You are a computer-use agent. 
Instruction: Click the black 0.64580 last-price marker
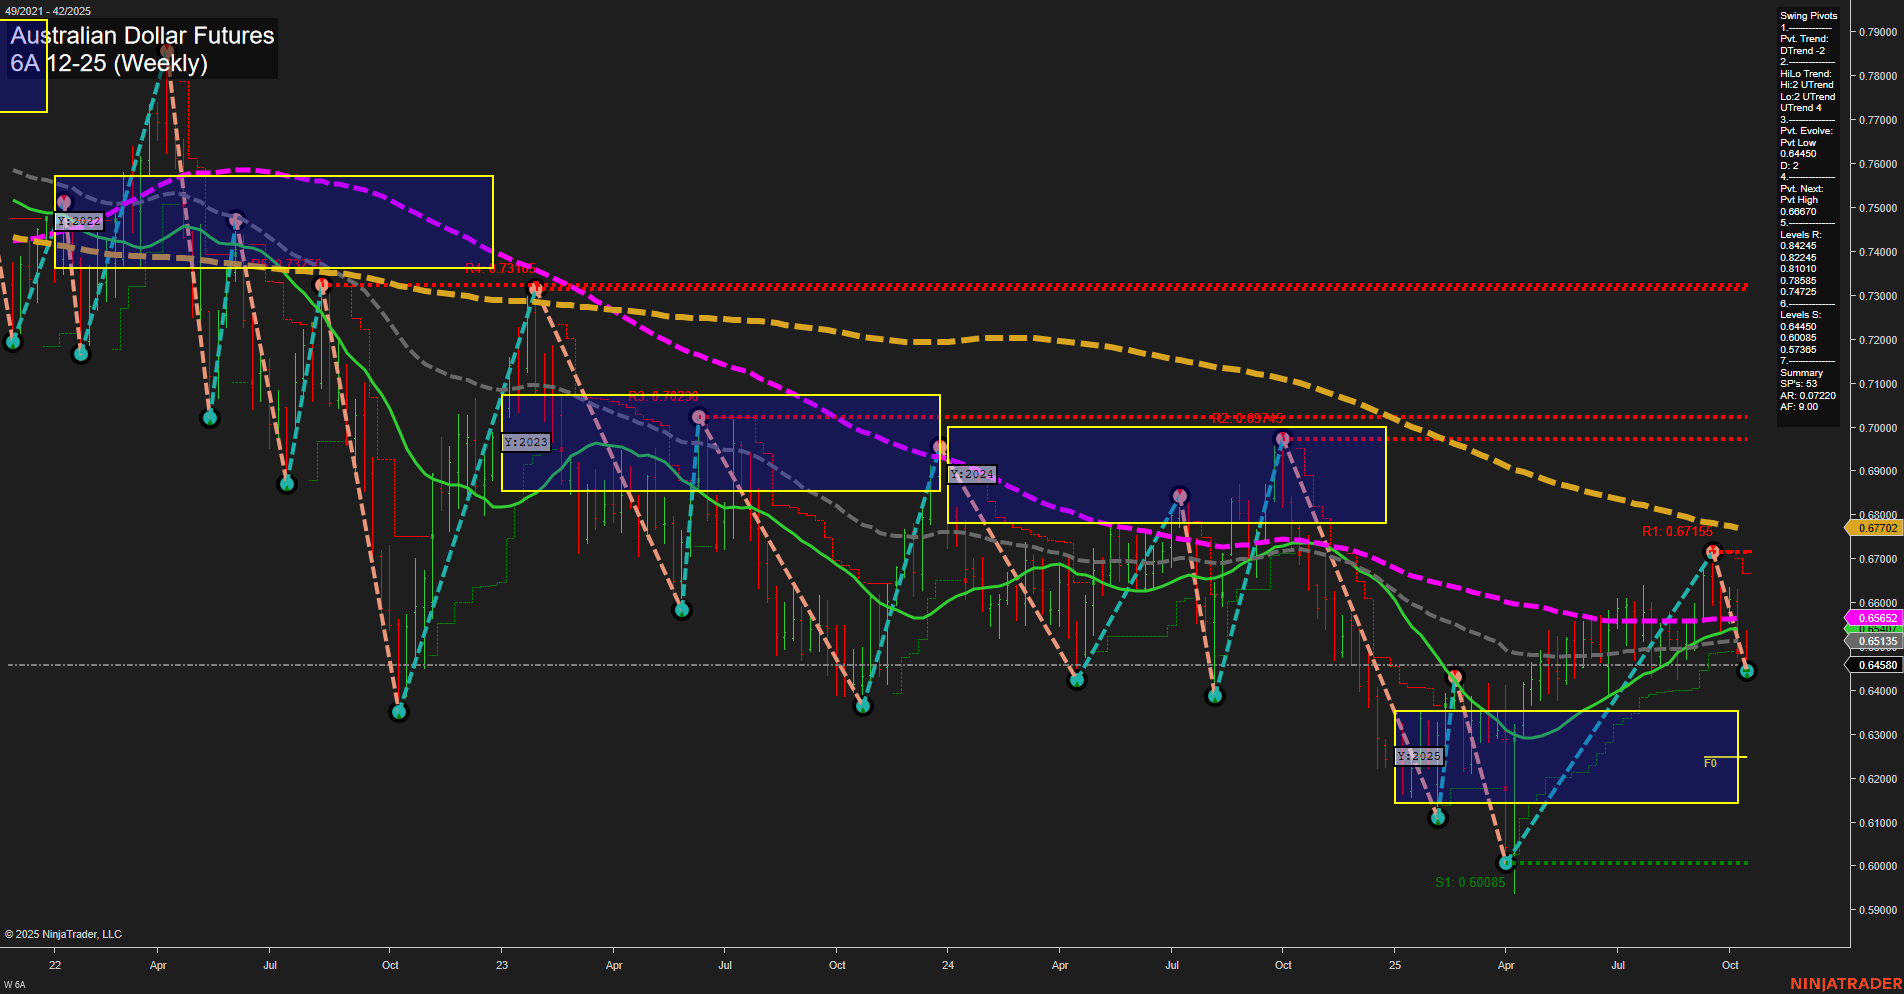[x=1877, y=664]
